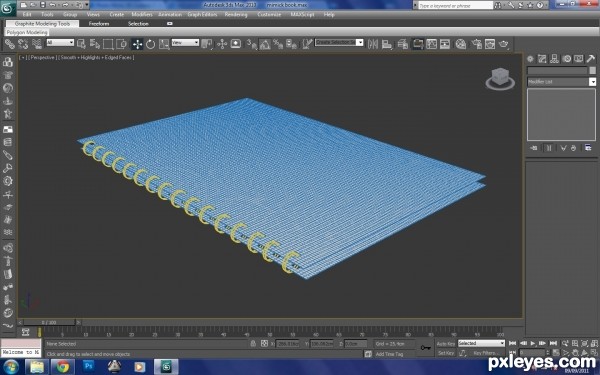
Task: Open the Material Editor
Action: pyautogui.click(x=461, y=44)
